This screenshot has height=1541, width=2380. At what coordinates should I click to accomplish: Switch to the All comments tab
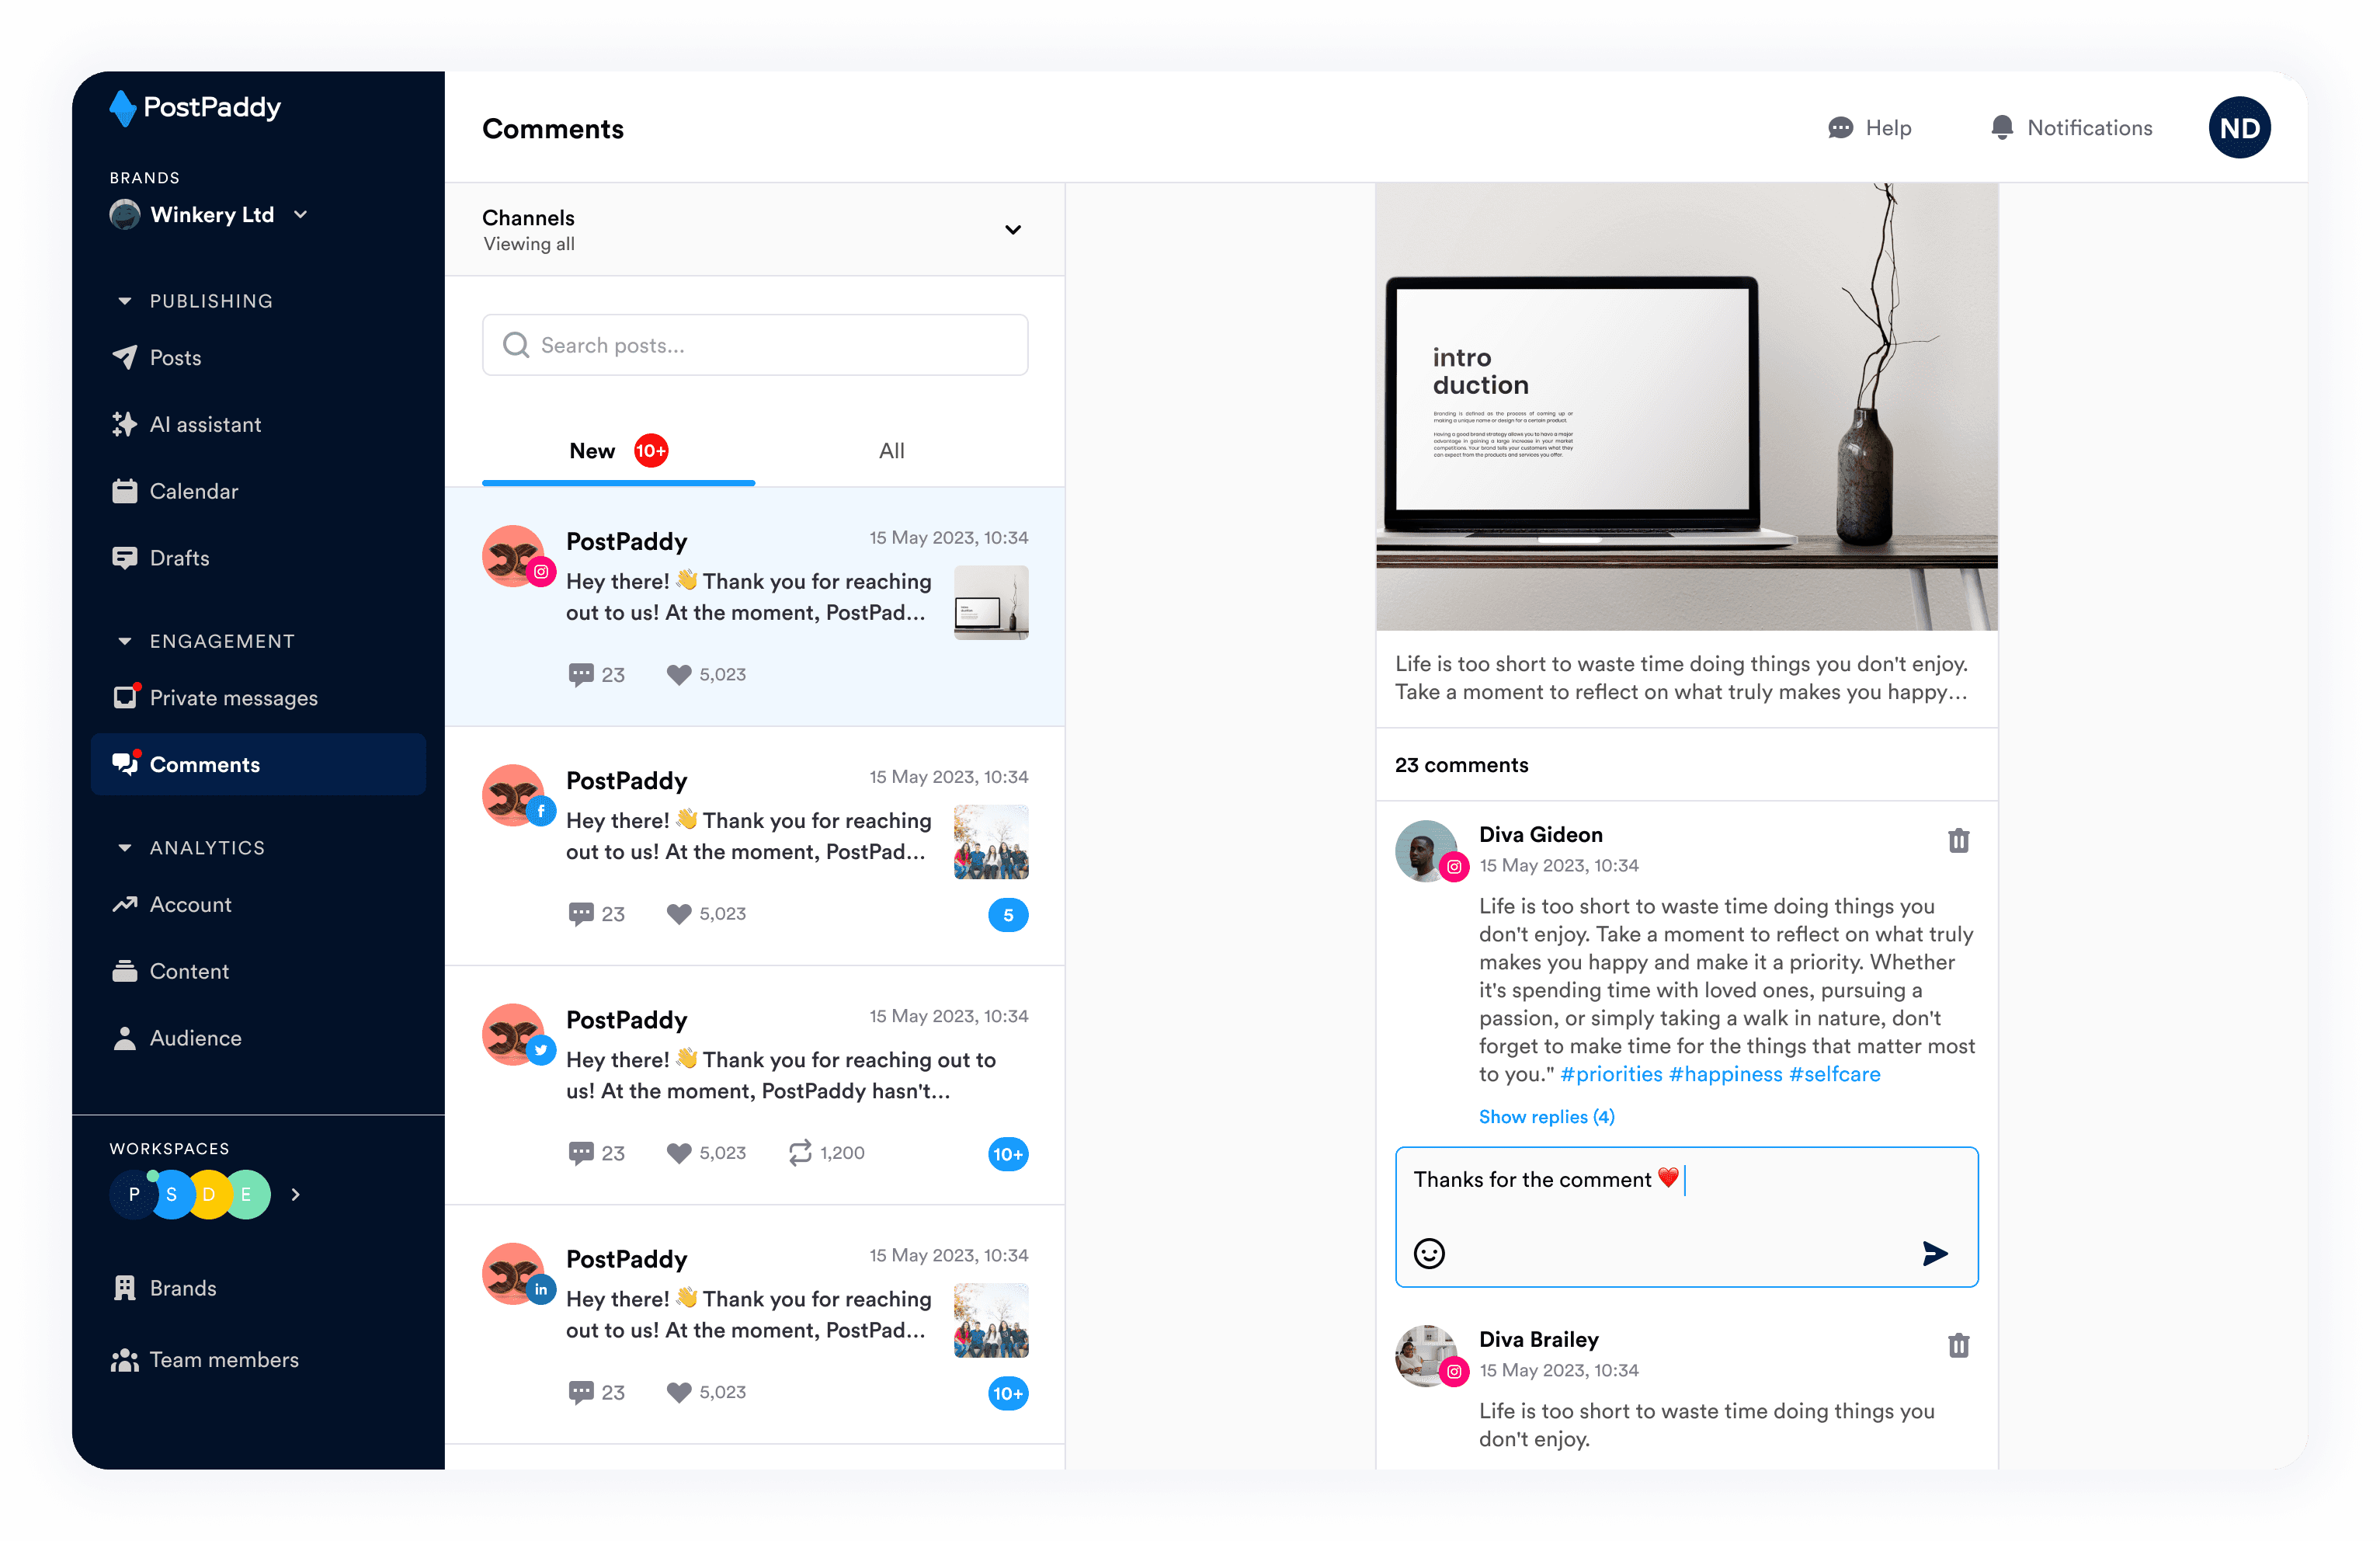pyautogui.click(x=891, y=451)
